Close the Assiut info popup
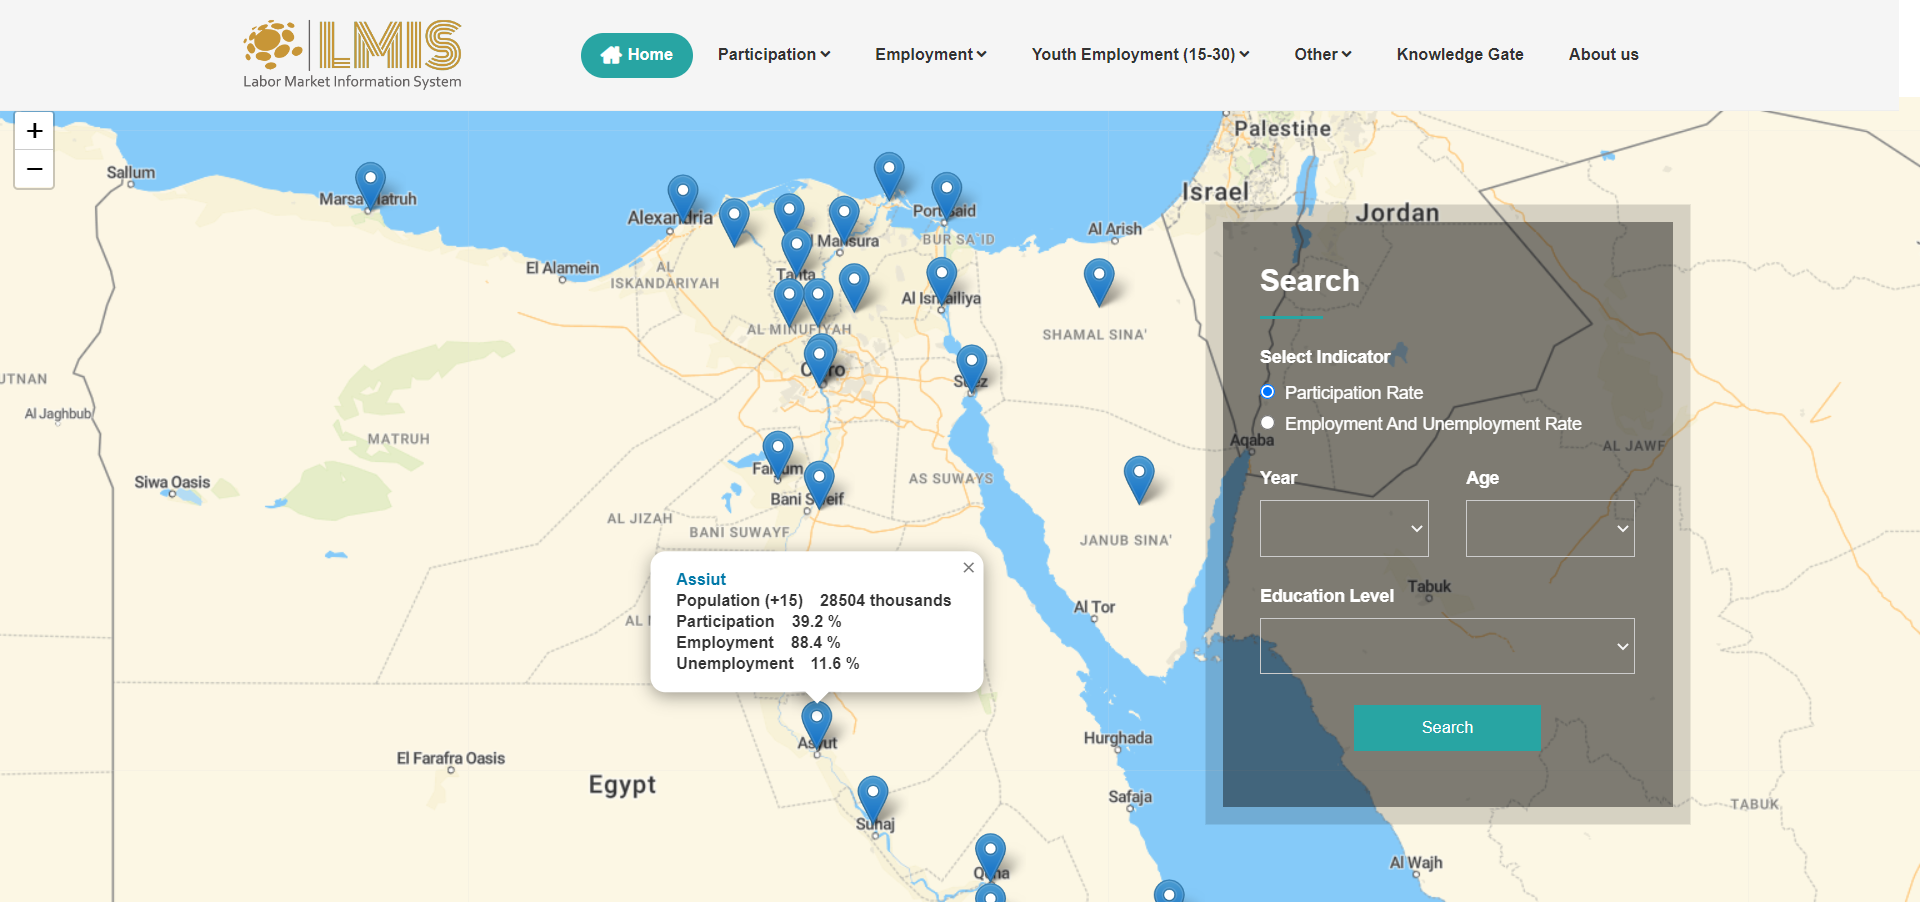This screenshot has width=1920, height=902. [x=968, y=568]
